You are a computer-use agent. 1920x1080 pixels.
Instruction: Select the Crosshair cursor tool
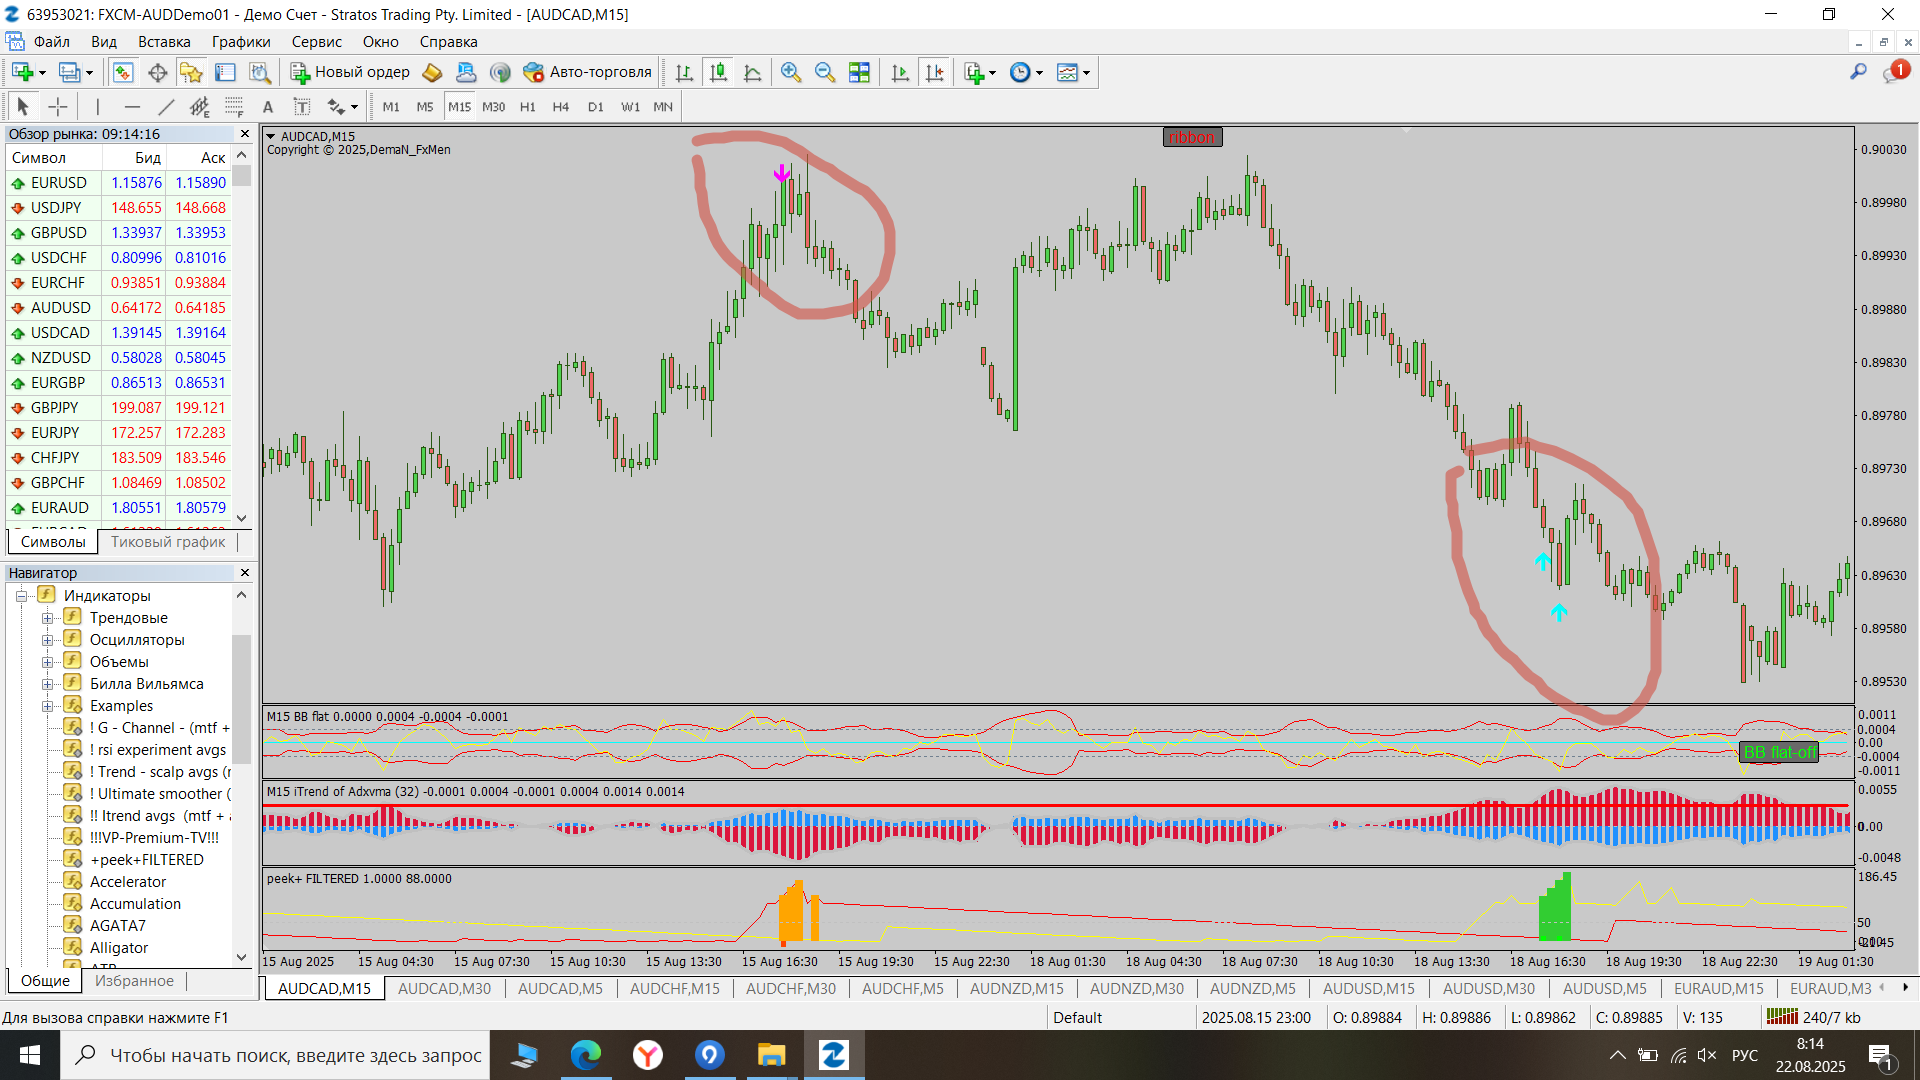tap(58, 107)
